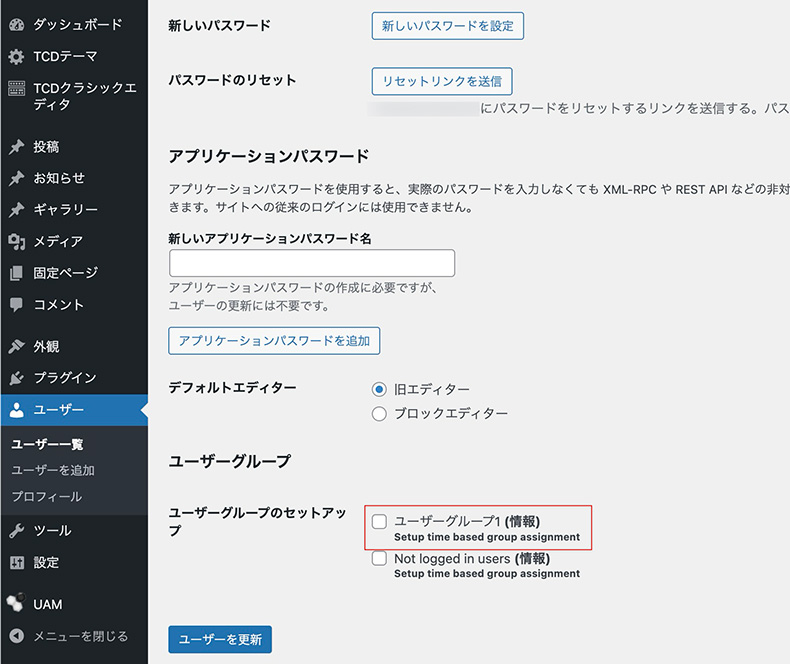Click the パスワードのリセット label
Image resolution: width=790 pixels, height=664 pixels.
click(232, 80)
